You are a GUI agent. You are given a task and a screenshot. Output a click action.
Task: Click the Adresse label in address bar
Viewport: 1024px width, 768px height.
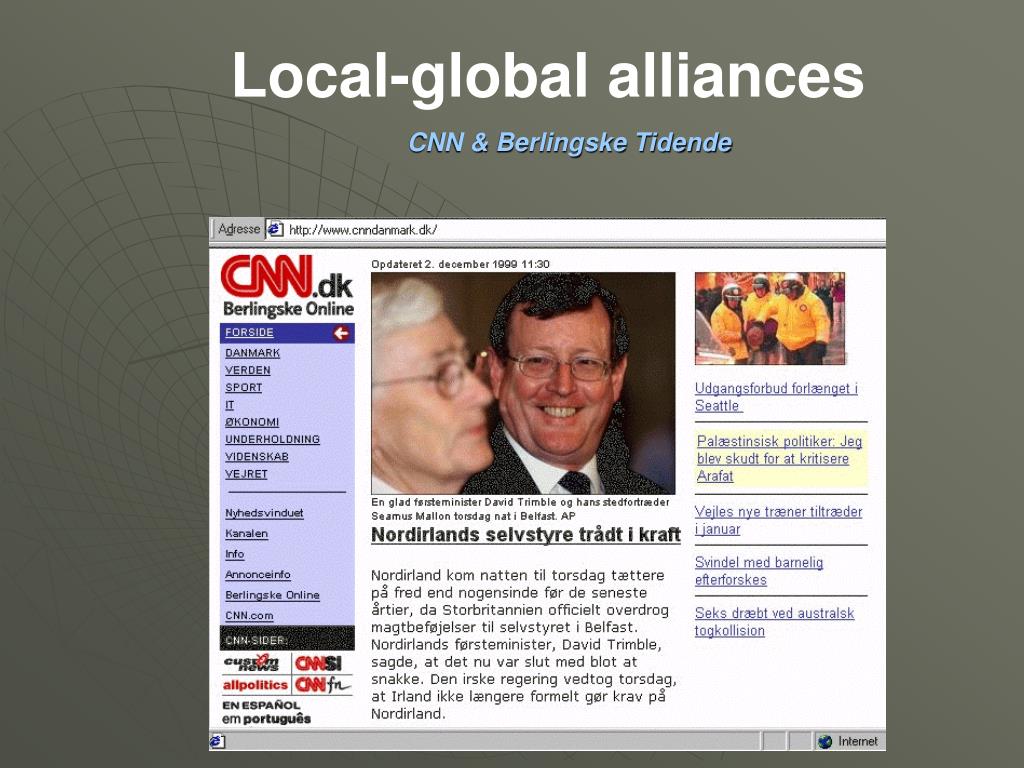click(x=238, y=229)
